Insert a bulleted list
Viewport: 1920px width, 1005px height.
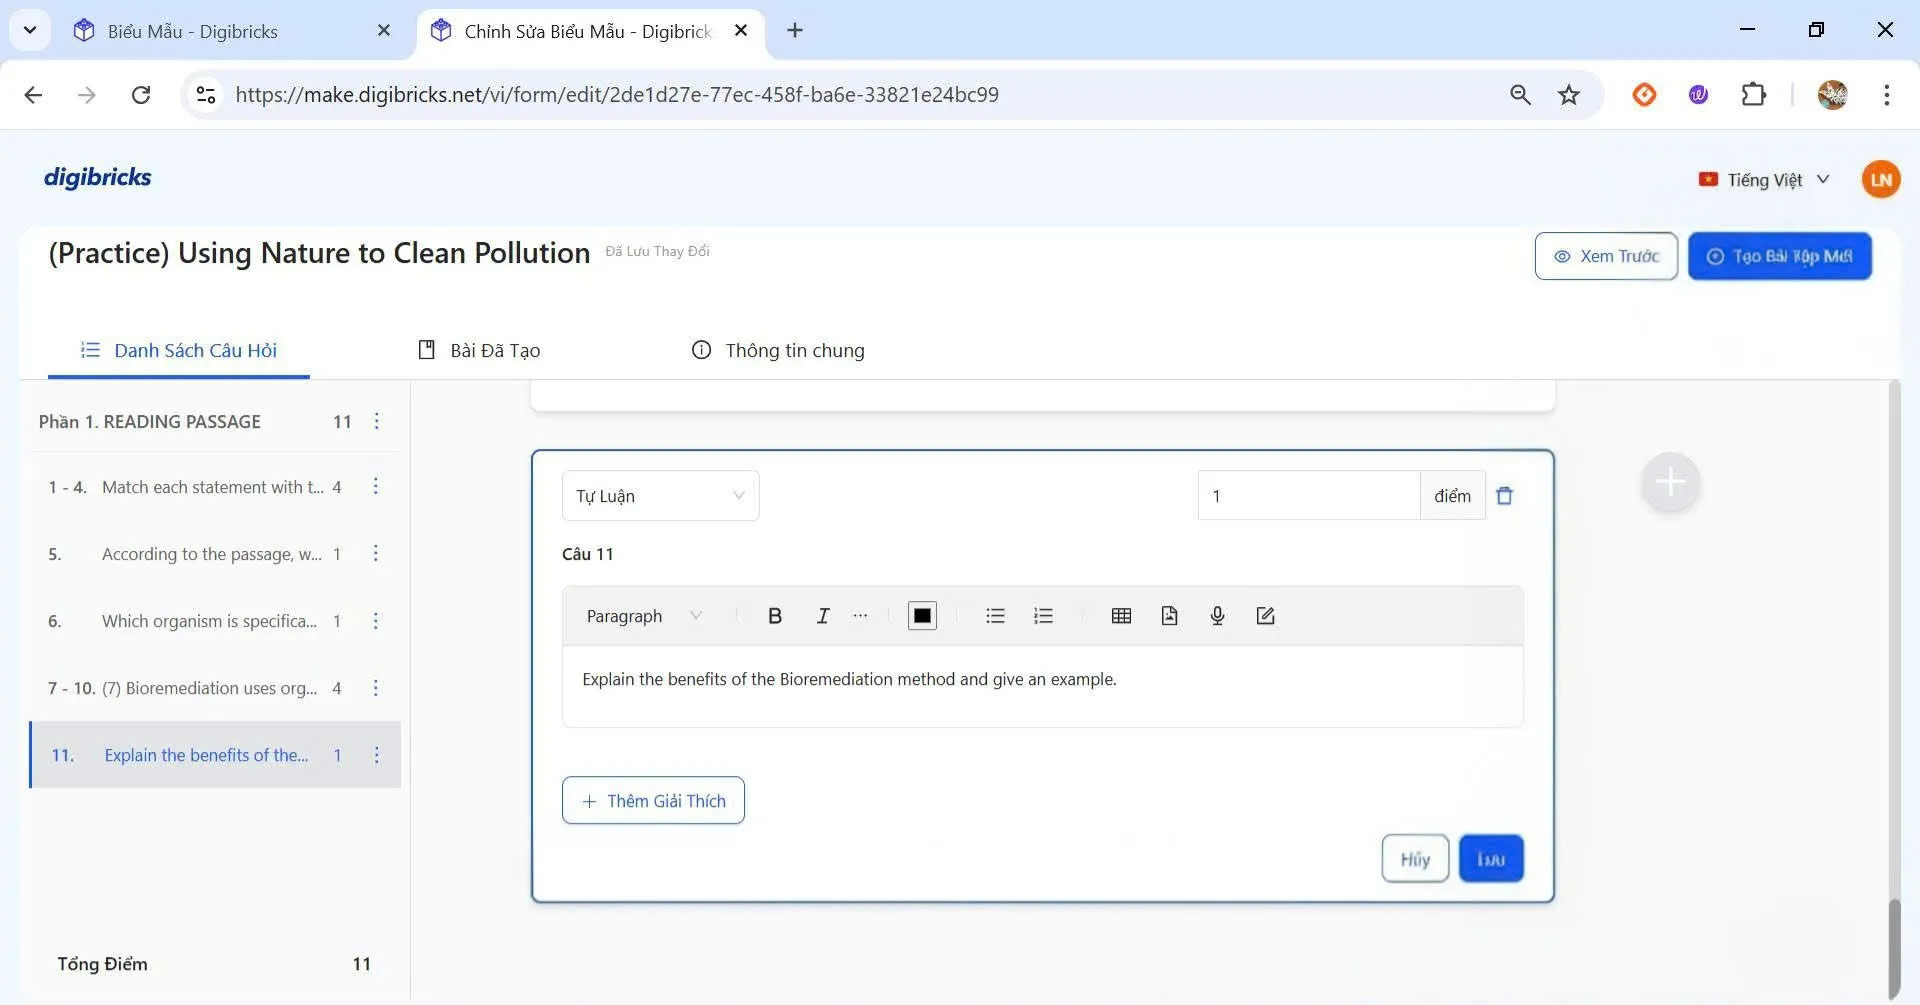click(x=994, y=616)
